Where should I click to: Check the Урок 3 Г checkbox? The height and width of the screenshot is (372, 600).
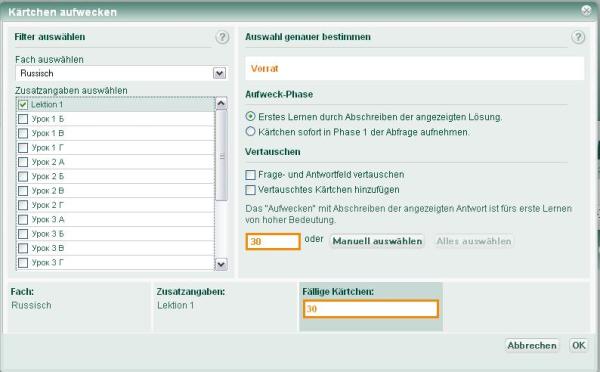pyautogui.click(x=23, y=263)
